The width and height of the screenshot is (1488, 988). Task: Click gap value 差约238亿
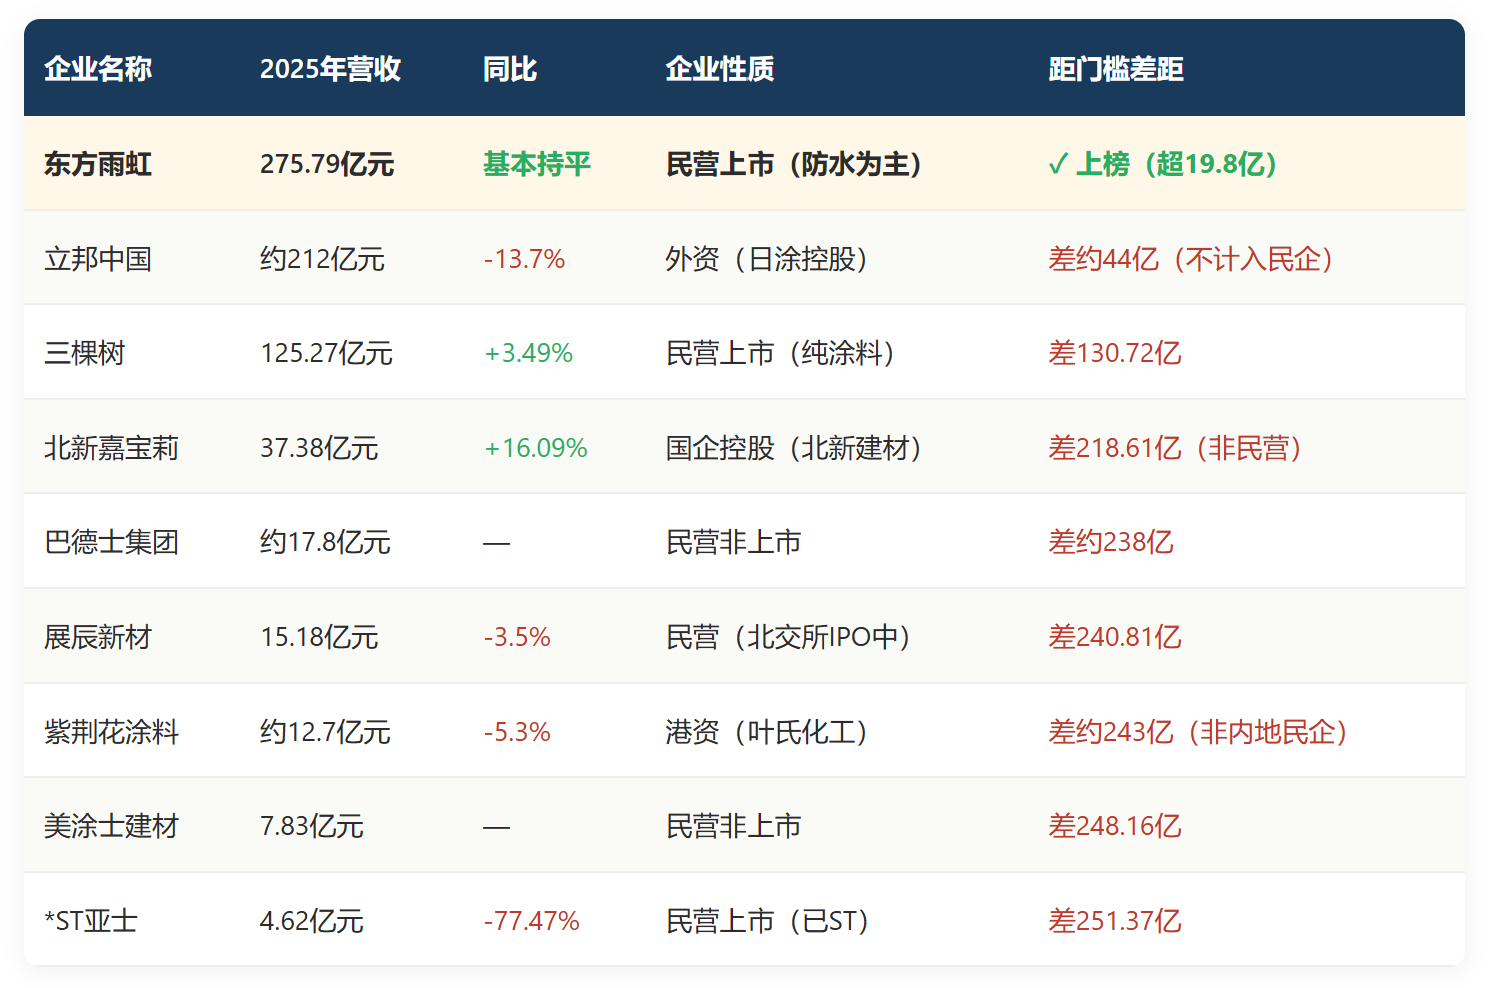point(1111,542)
